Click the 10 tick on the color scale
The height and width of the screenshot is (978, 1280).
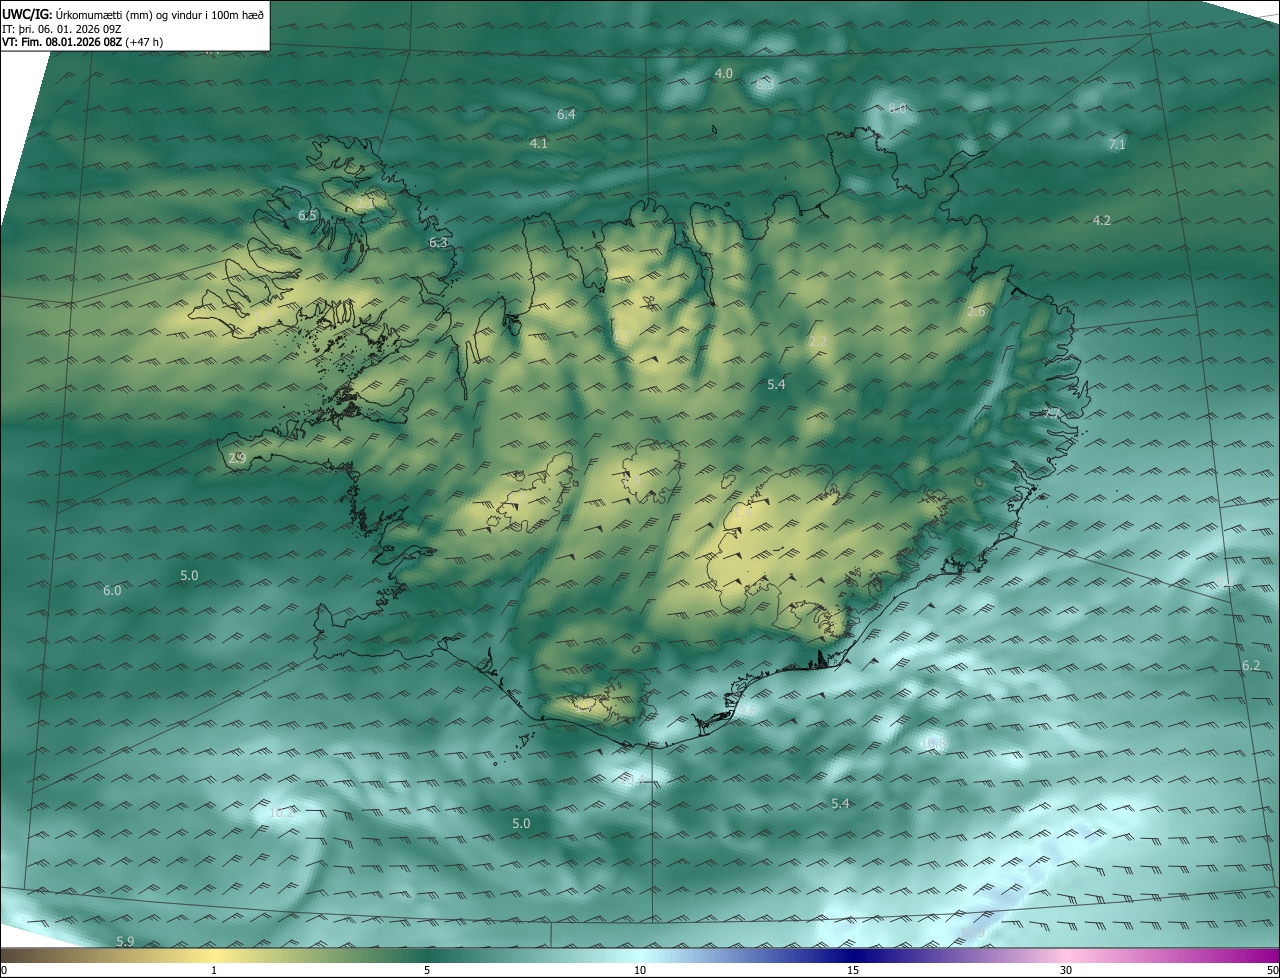pos(640,970)
